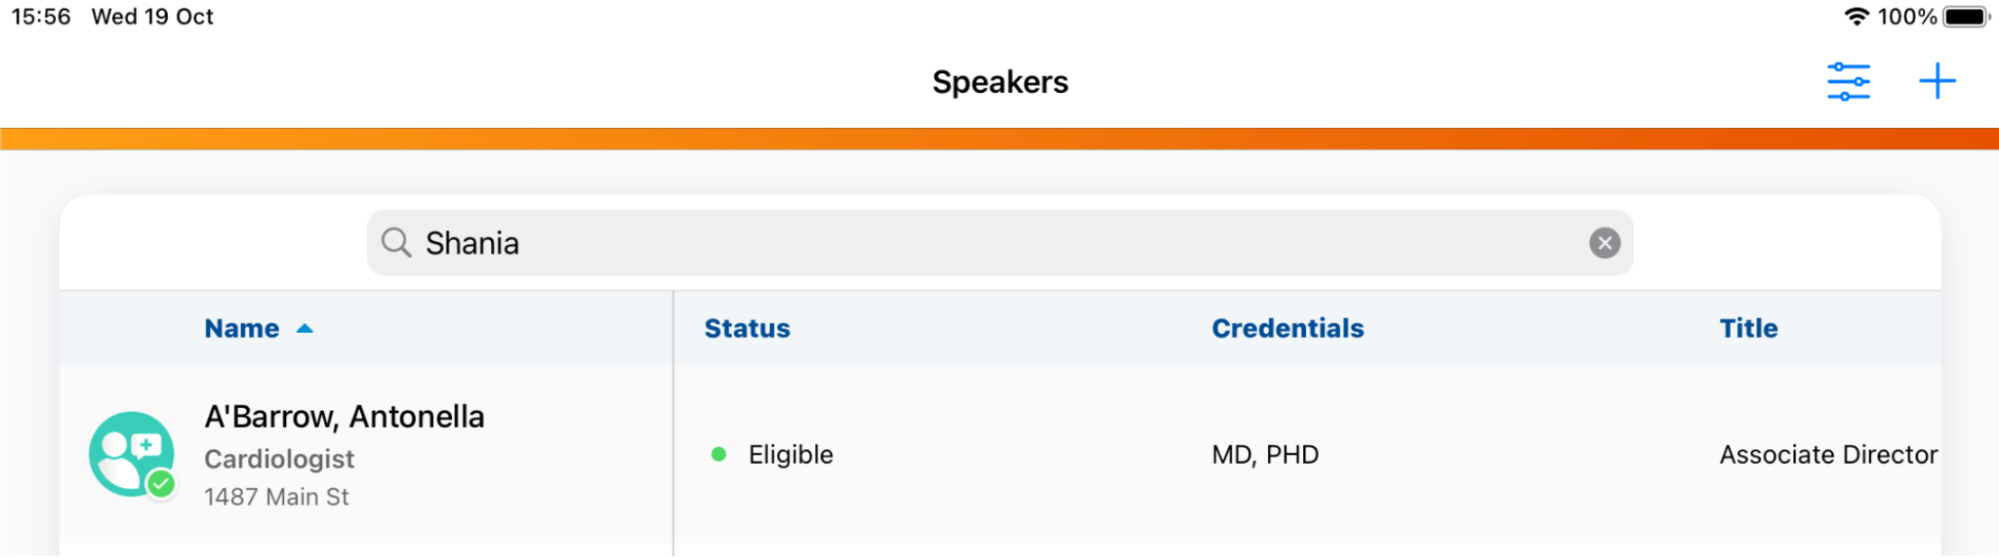Screen dimensions: 1999x557
Task: Click the magnifying glass search icon
Action: point(396,243)
